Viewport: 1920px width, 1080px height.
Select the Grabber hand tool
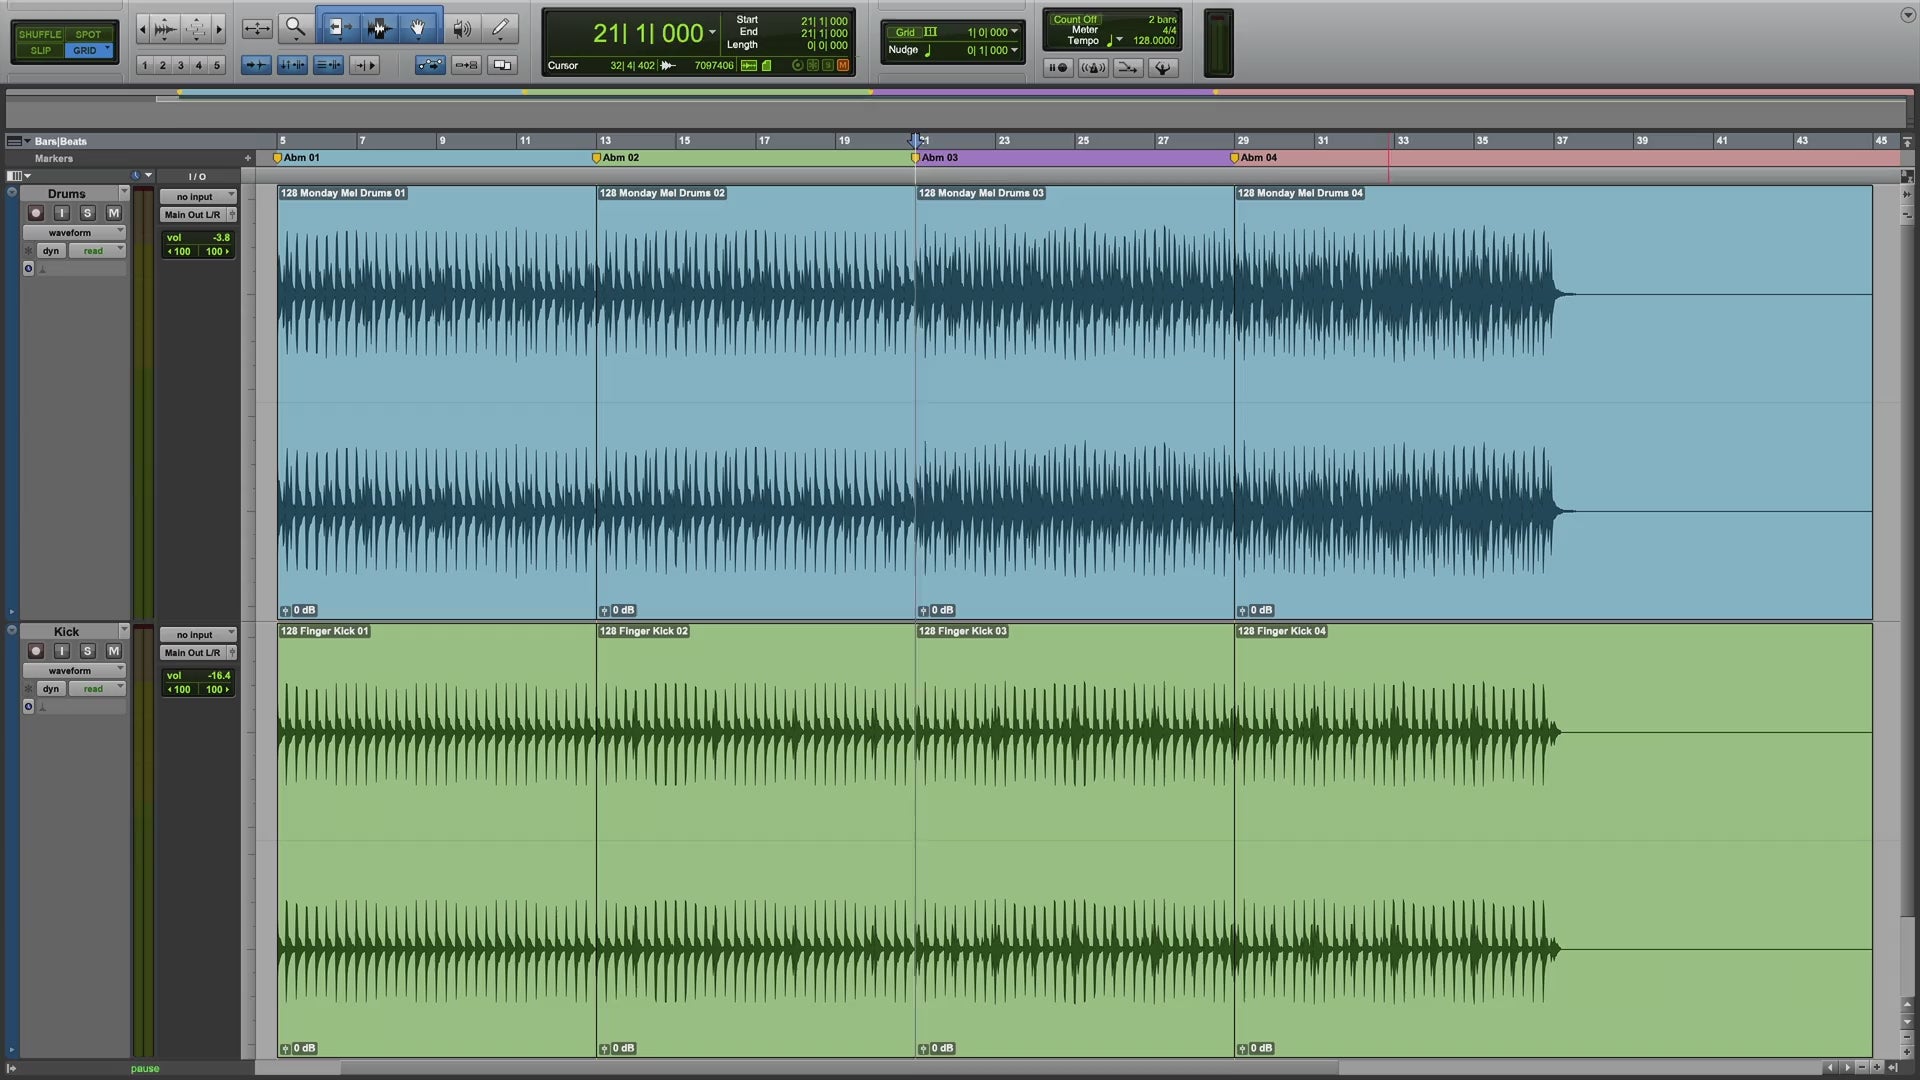pos(418,29)
